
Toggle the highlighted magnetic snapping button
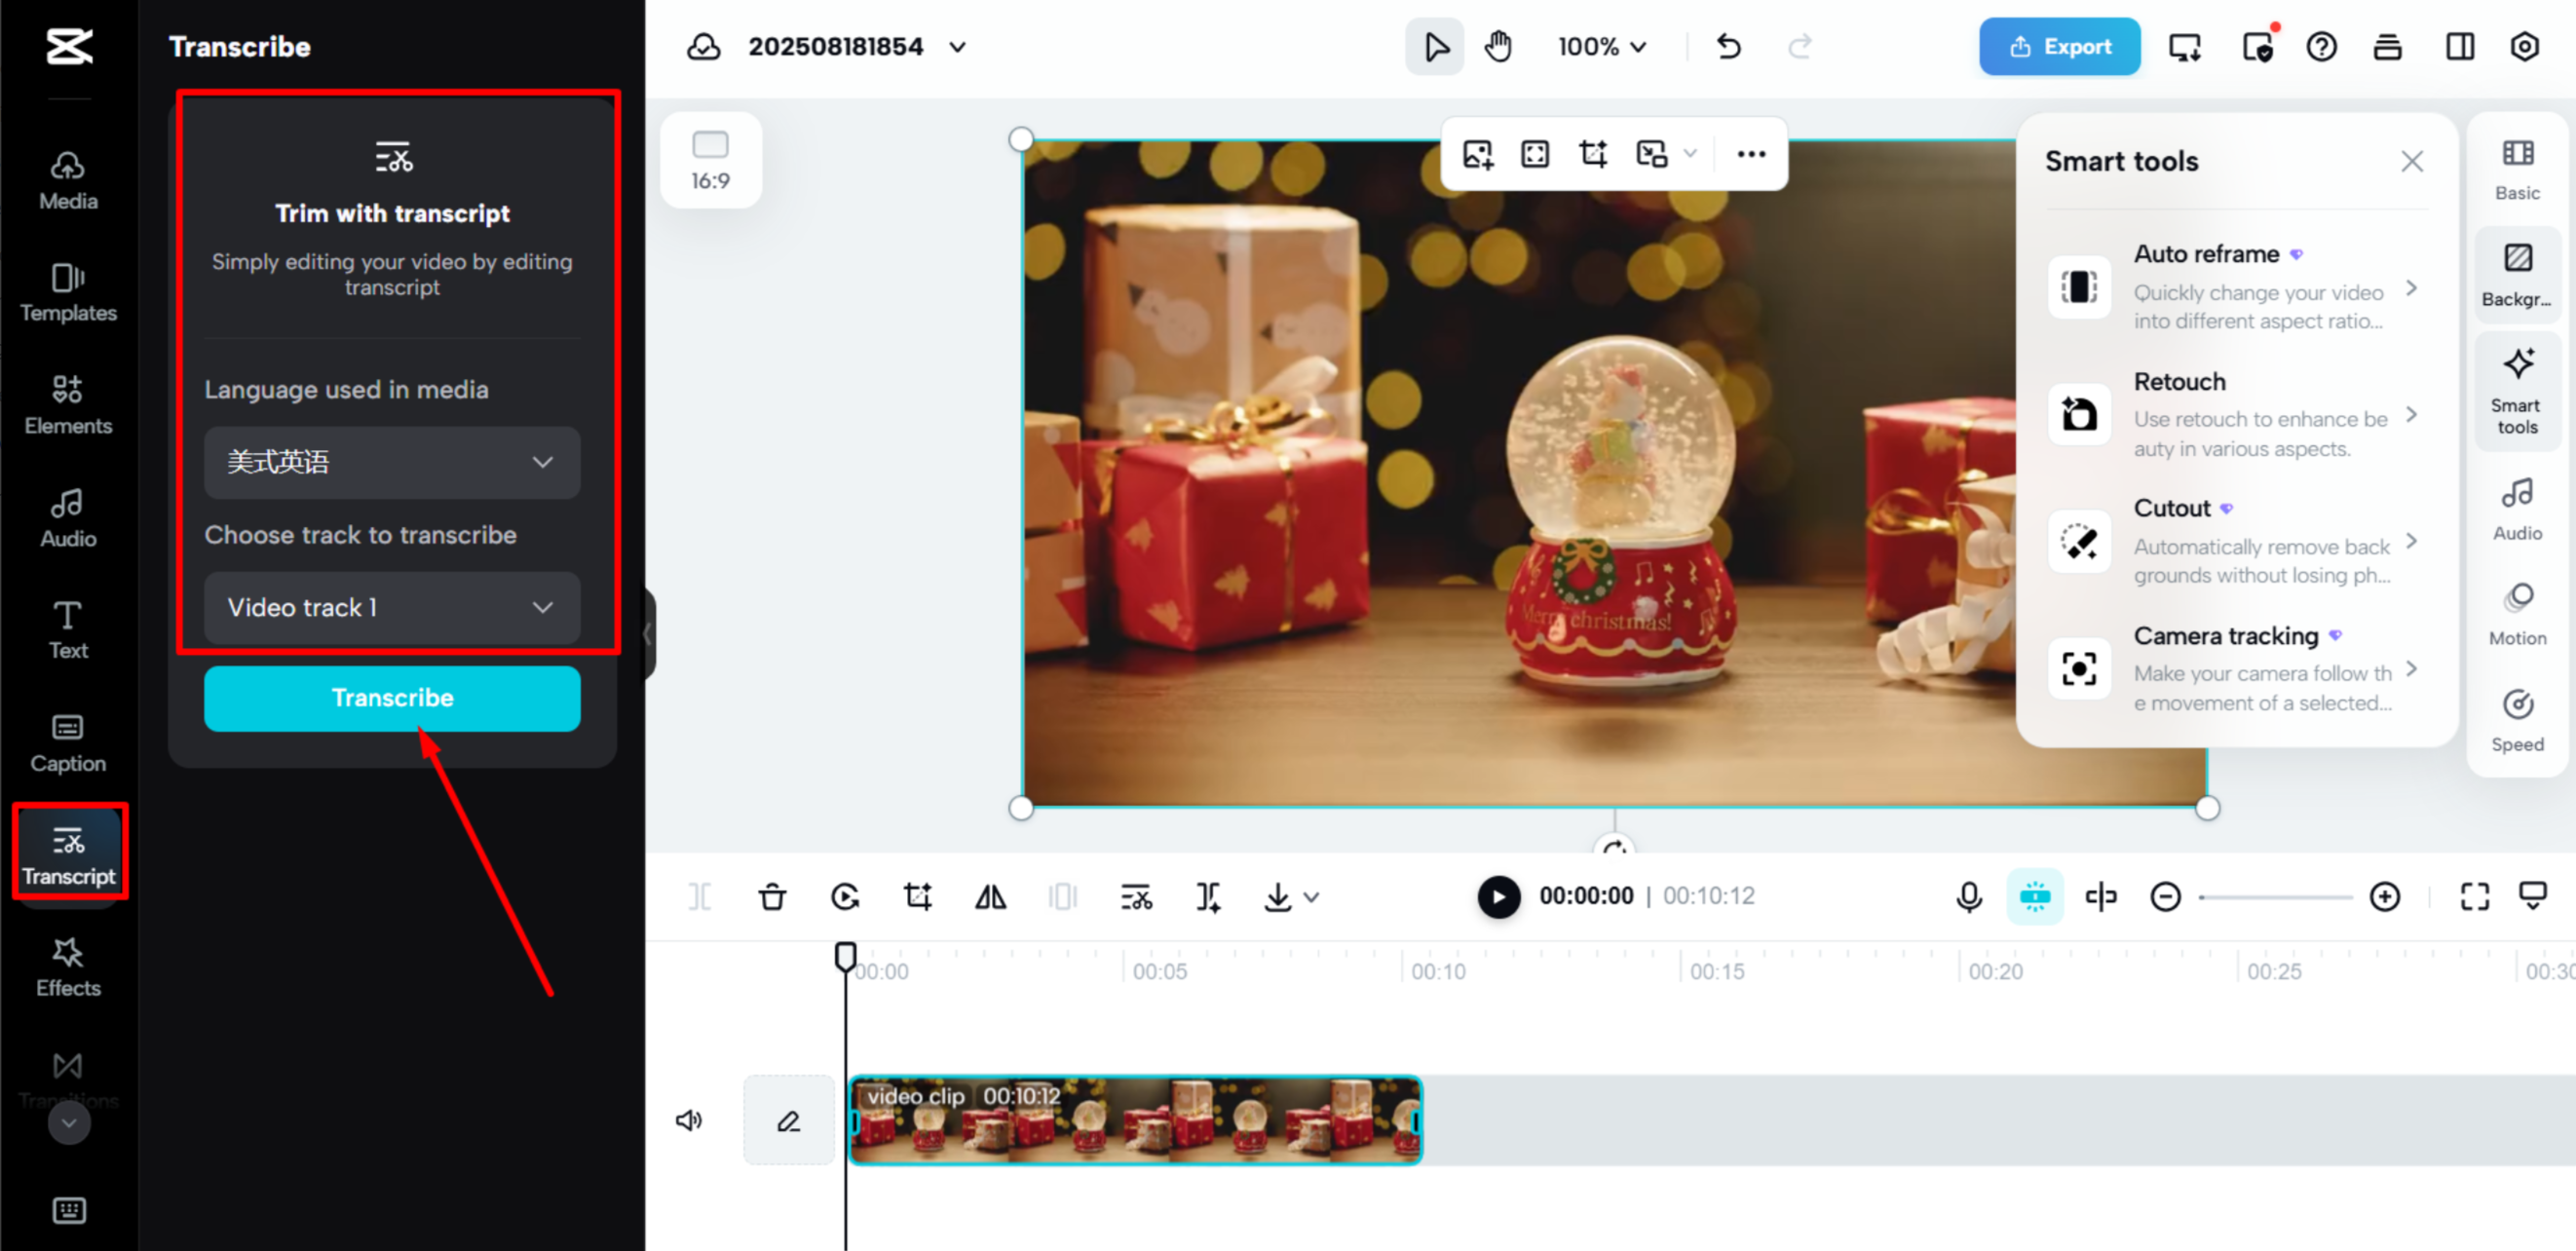[x=2035, y=896]
